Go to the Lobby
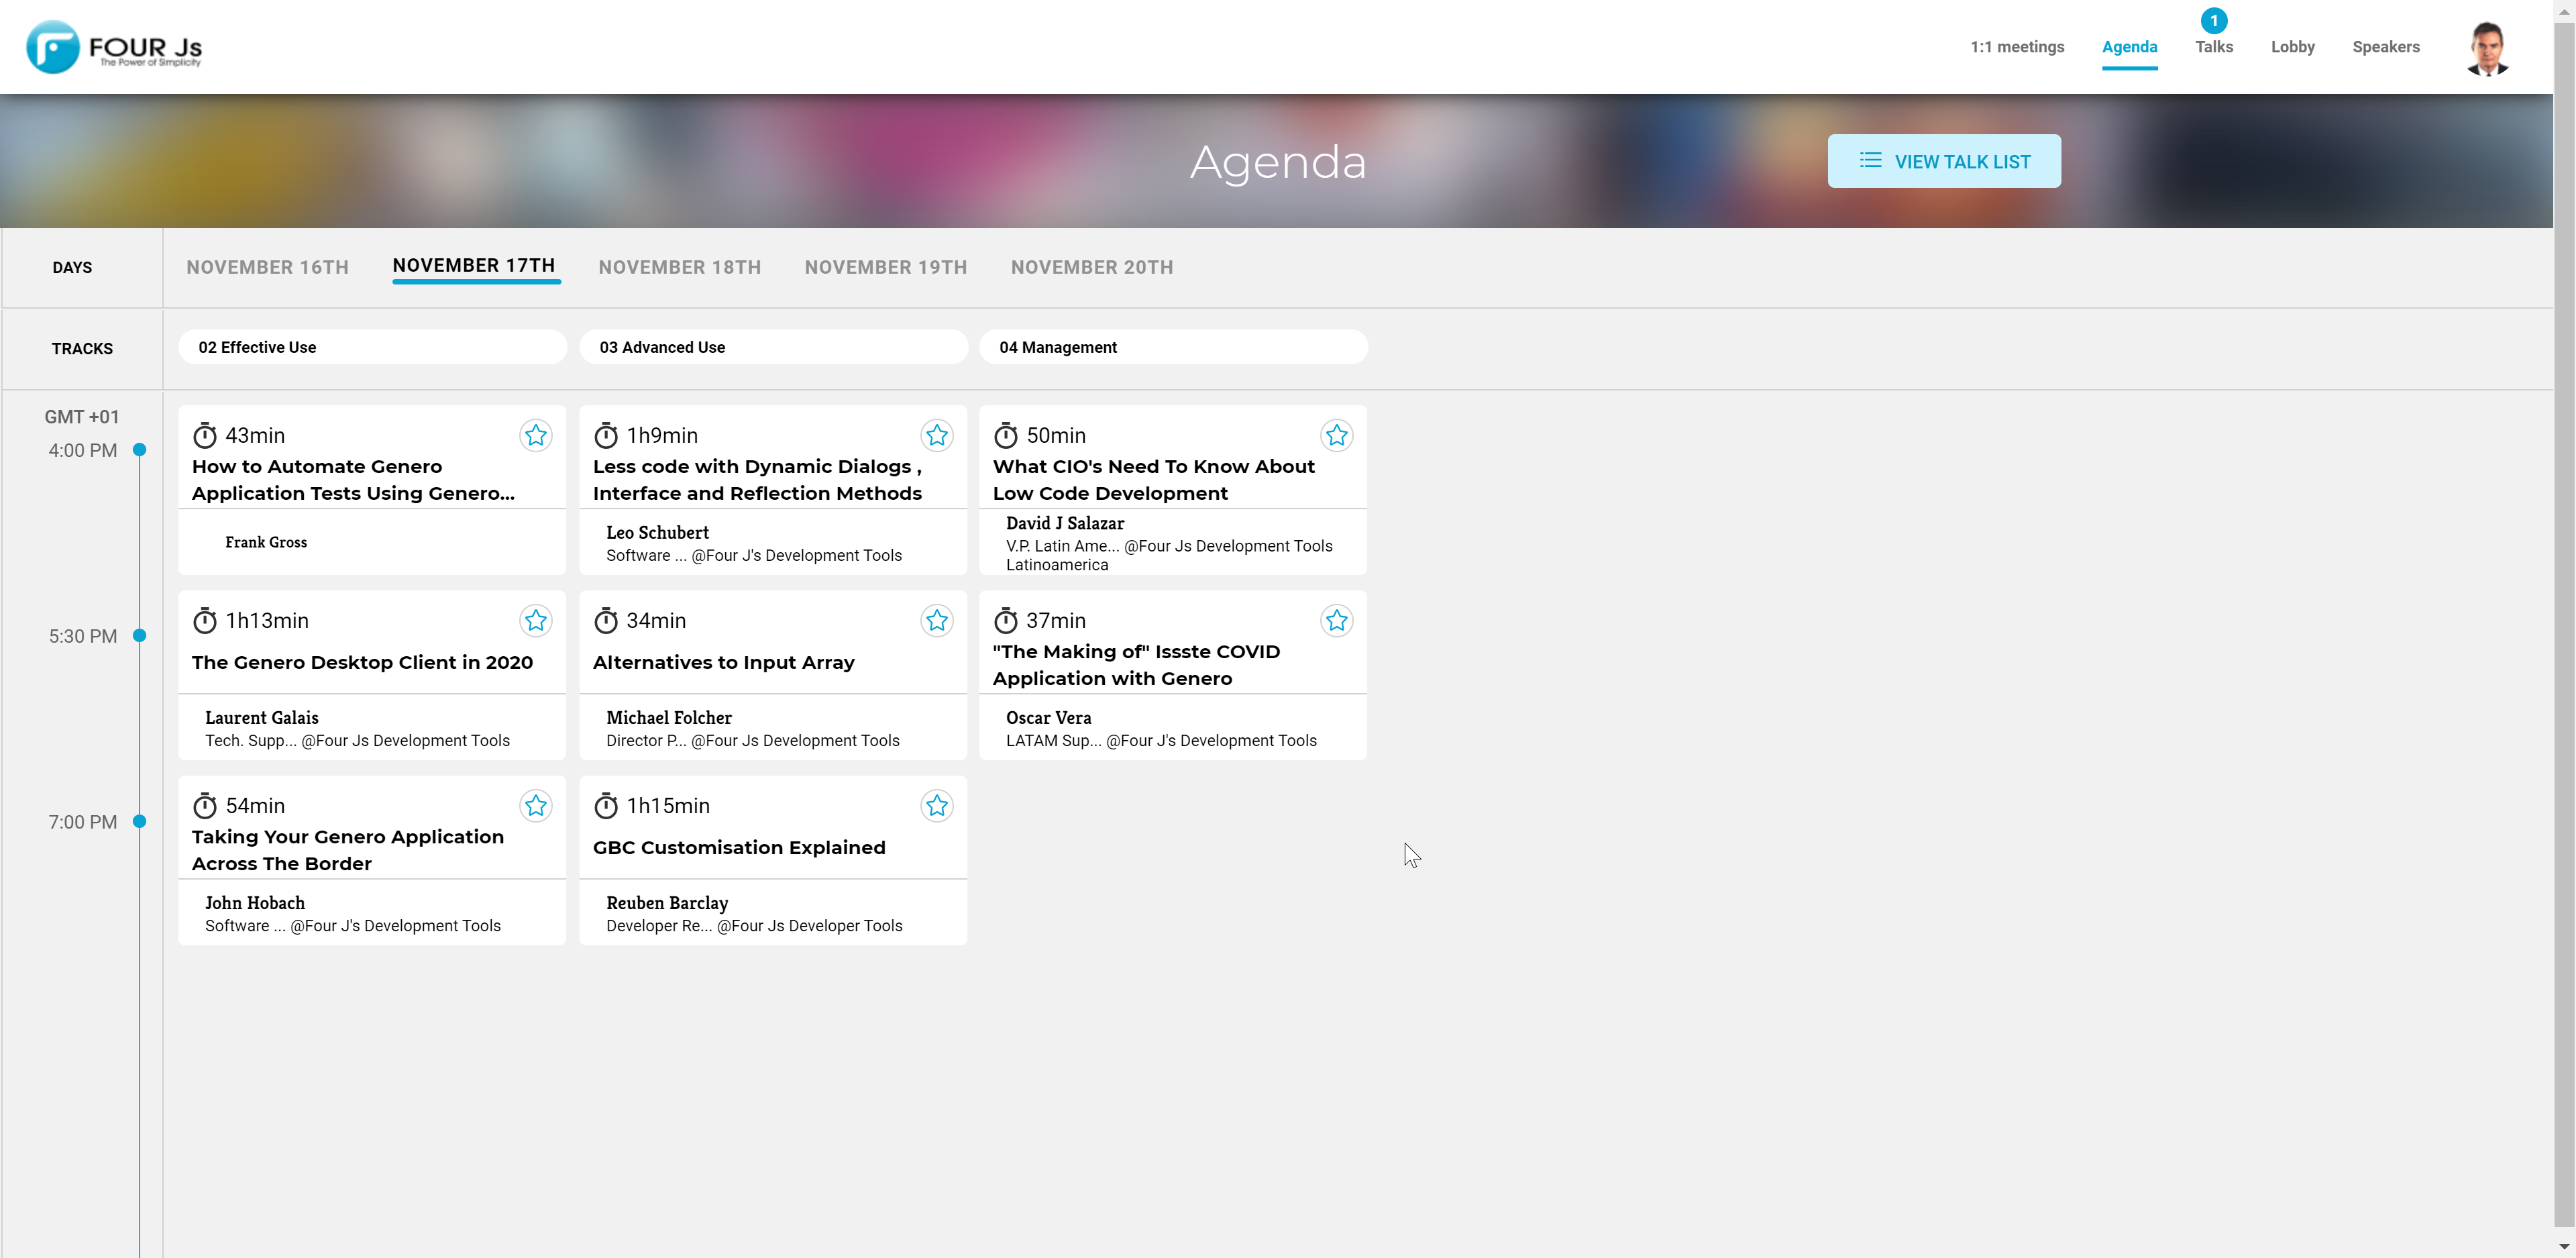2576x1258 pixels. tap(2292, 47)
